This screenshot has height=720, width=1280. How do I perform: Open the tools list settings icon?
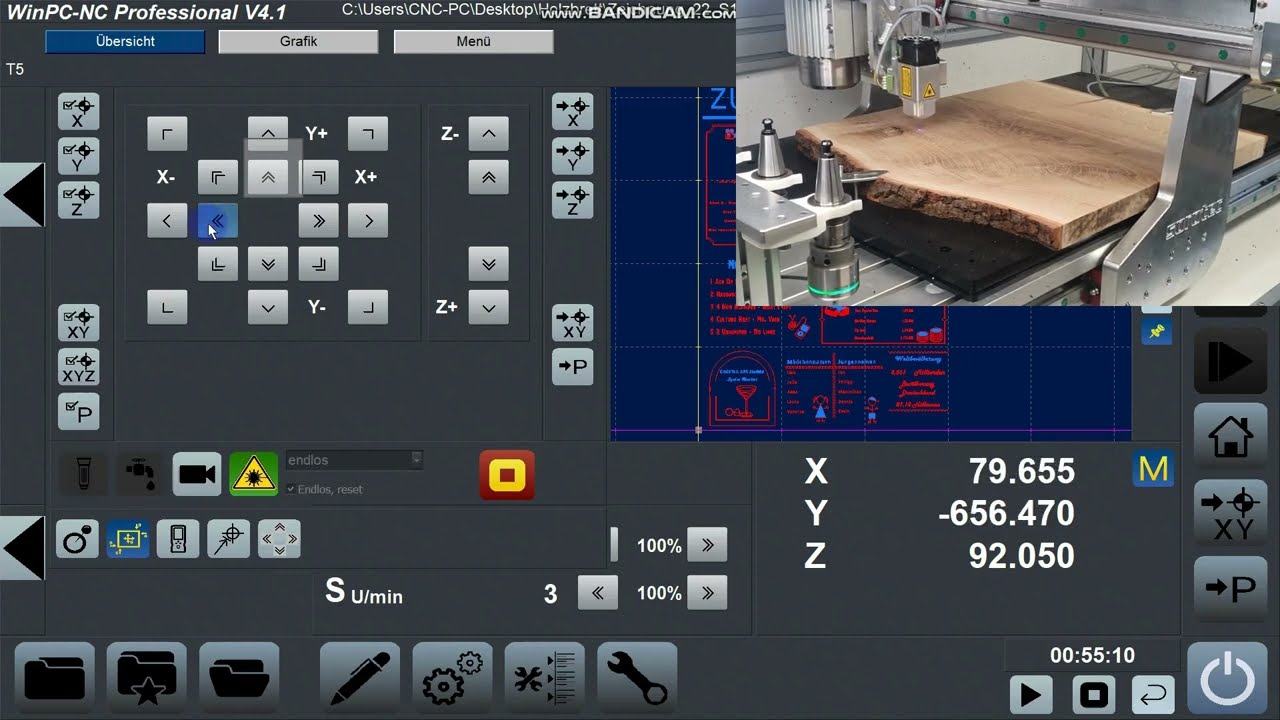click(545, 678)
